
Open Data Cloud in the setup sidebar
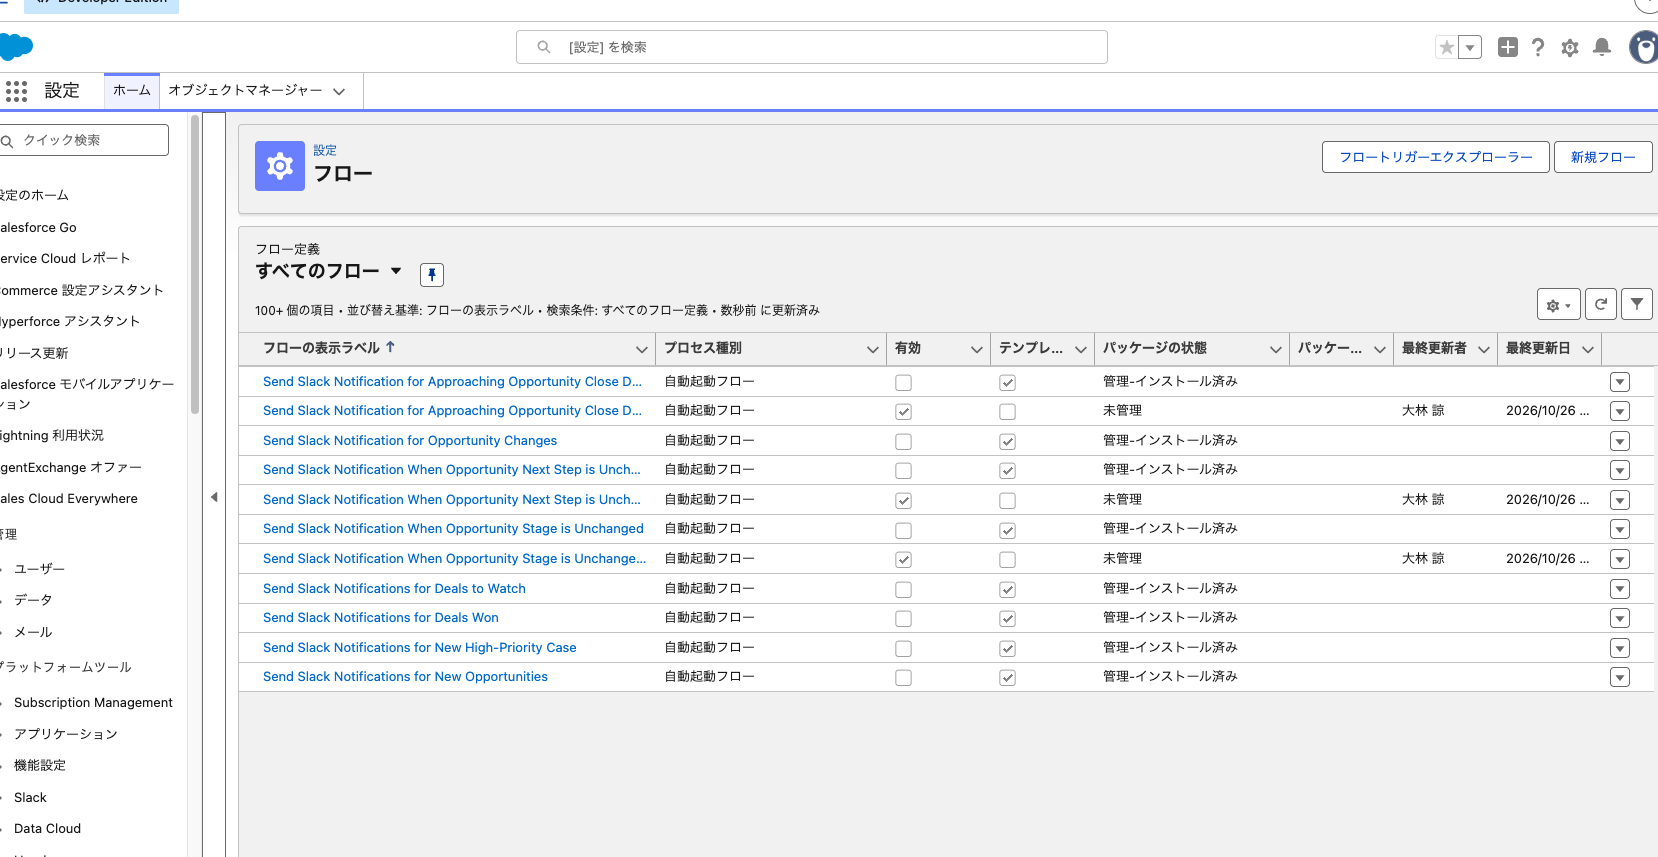click(x=47, y=828)
